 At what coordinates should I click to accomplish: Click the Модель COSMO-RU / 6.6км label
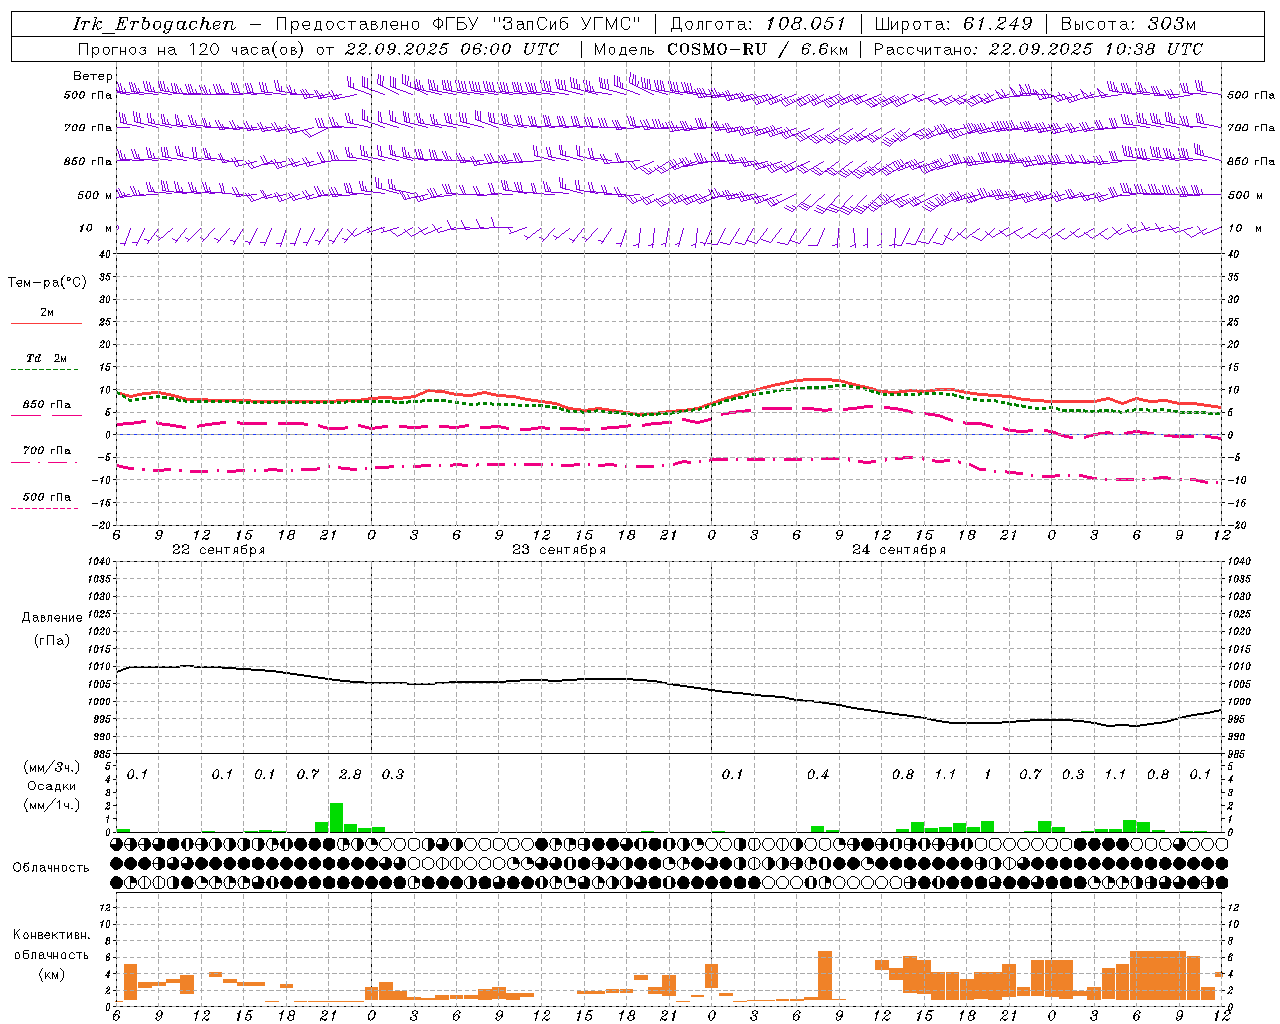click(721, 49)
